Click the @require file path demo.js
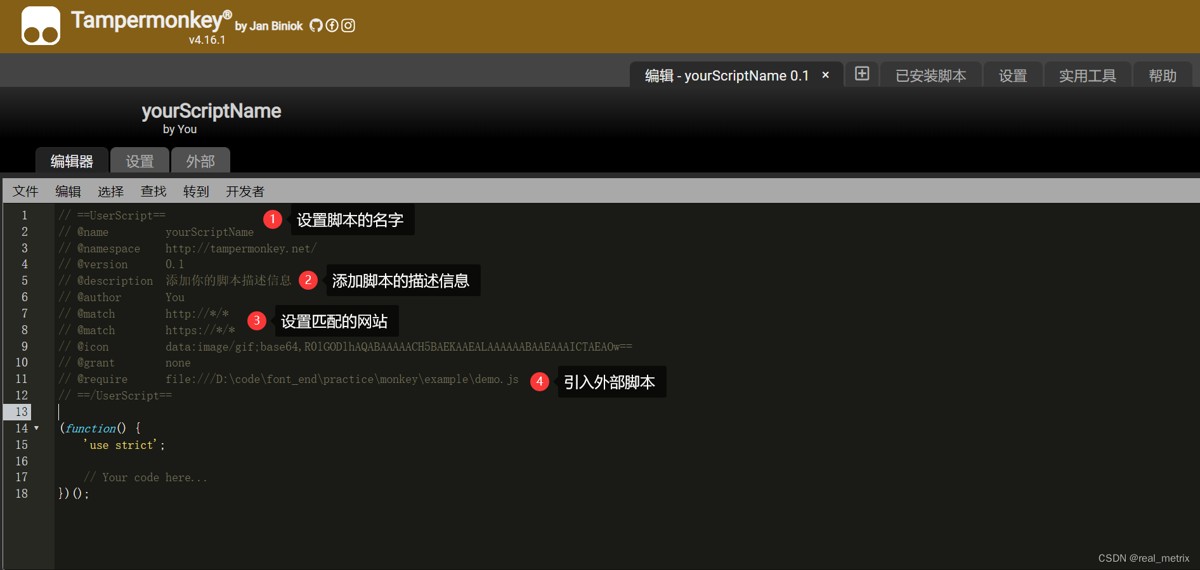Image resolution: width=1200 pixels, height=570 pixels. [x=342, y=379]
